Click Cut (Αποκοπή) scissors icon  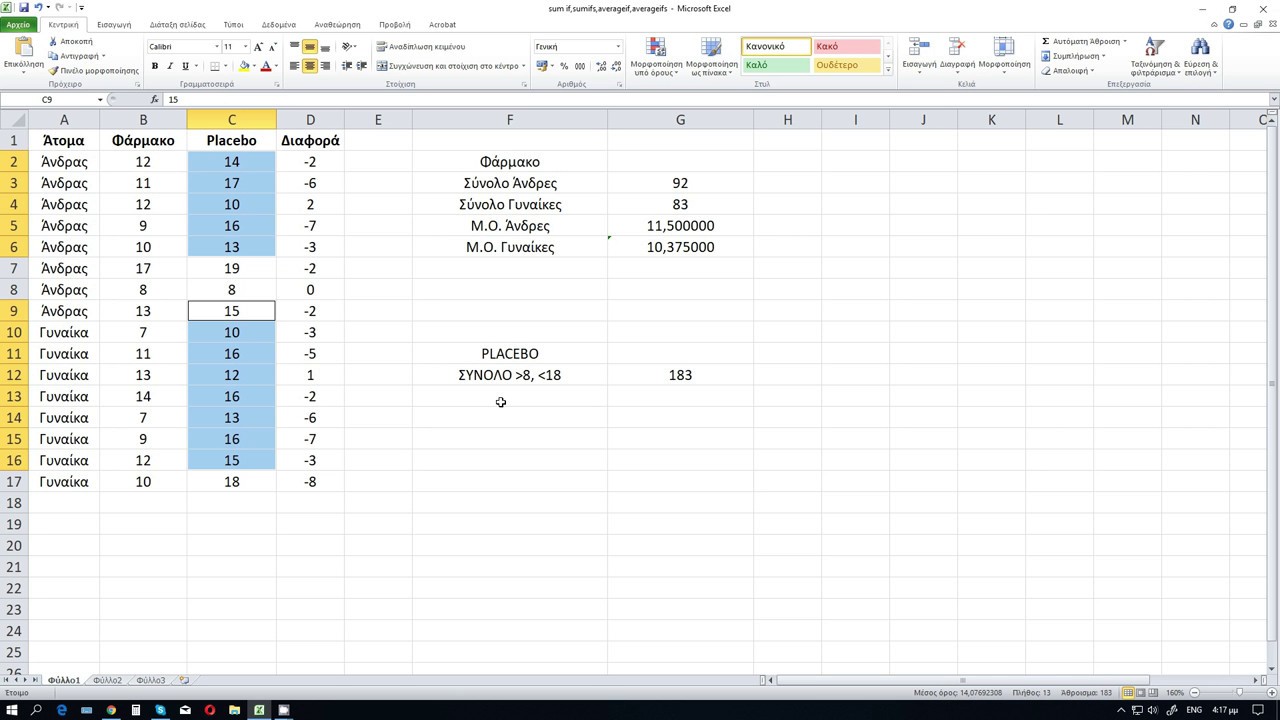(x=54, y=42)
